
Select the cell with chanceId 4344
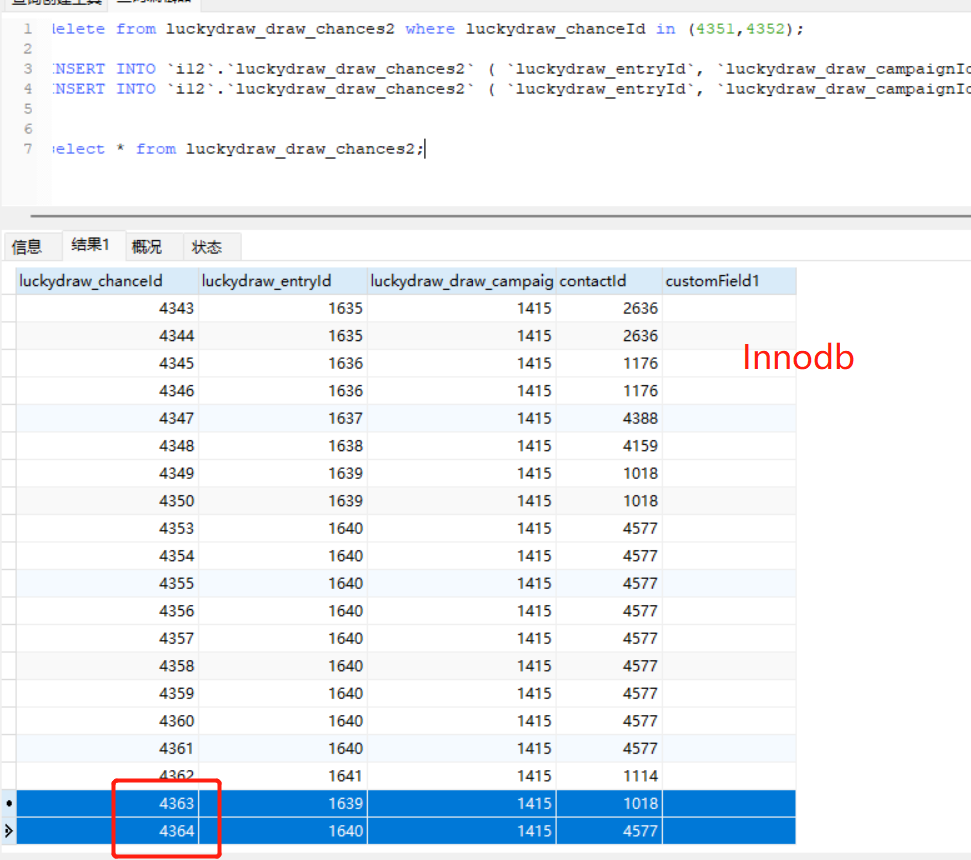pyautogui.click(x=107, y=336)
